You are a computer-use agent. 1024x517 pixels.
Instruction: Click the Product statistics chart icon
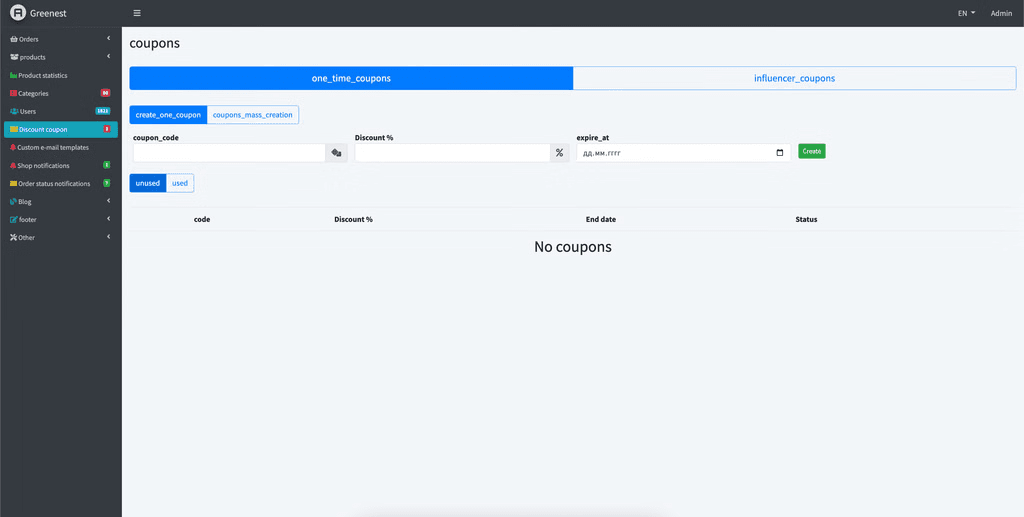tap(14, 76)
